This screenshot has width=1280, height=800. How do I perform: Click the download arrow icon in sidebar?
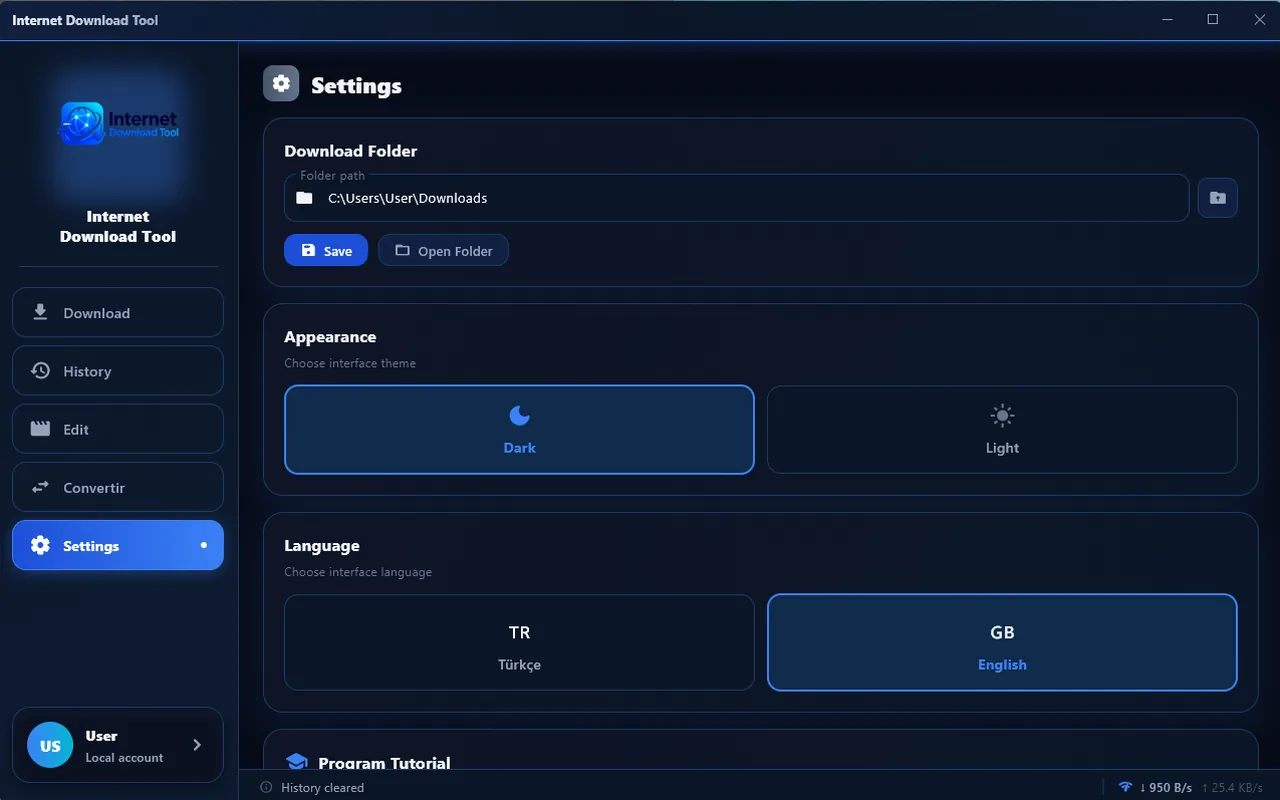(40, 312)
